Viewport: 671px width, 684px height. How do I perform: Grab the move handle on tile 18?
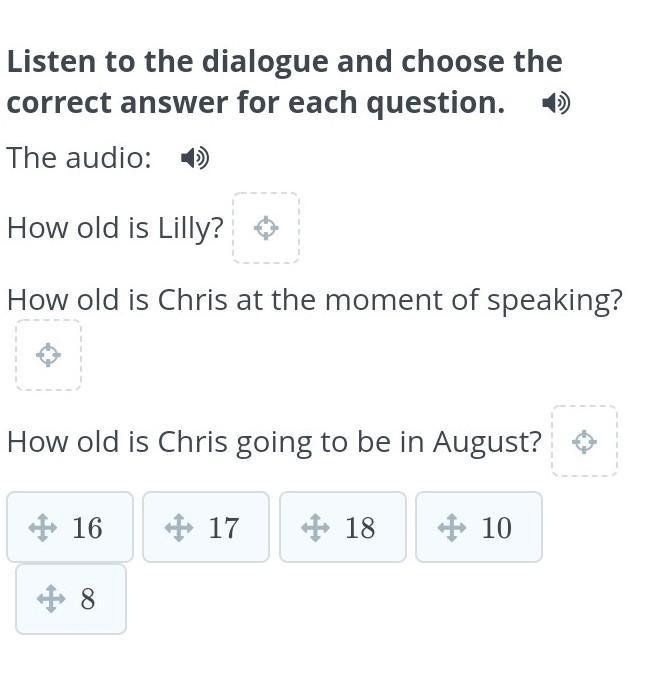pyautogui.click(x=315, y=527)
